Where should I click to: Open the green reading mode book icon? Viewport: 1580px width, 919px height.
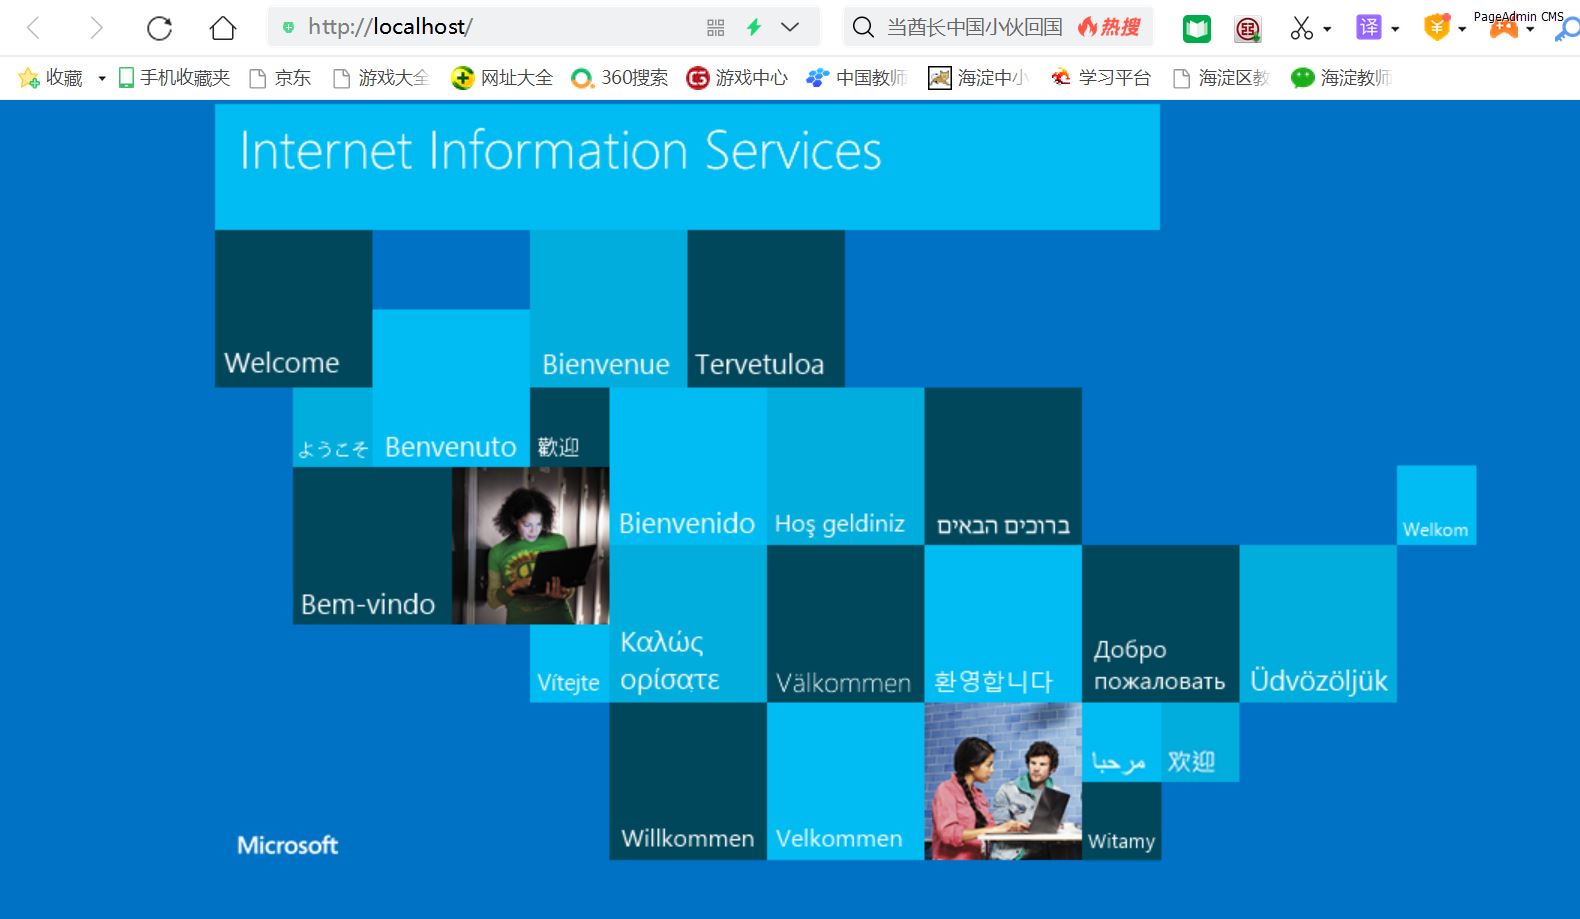[1196, 29]
